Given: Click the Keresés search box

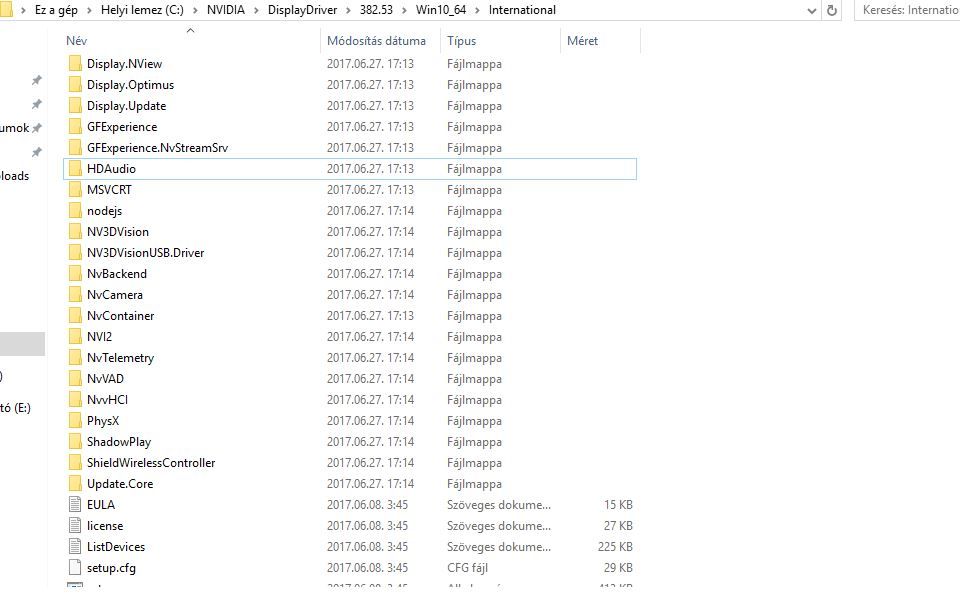Looking at the screenshot, I should (907, 10).
